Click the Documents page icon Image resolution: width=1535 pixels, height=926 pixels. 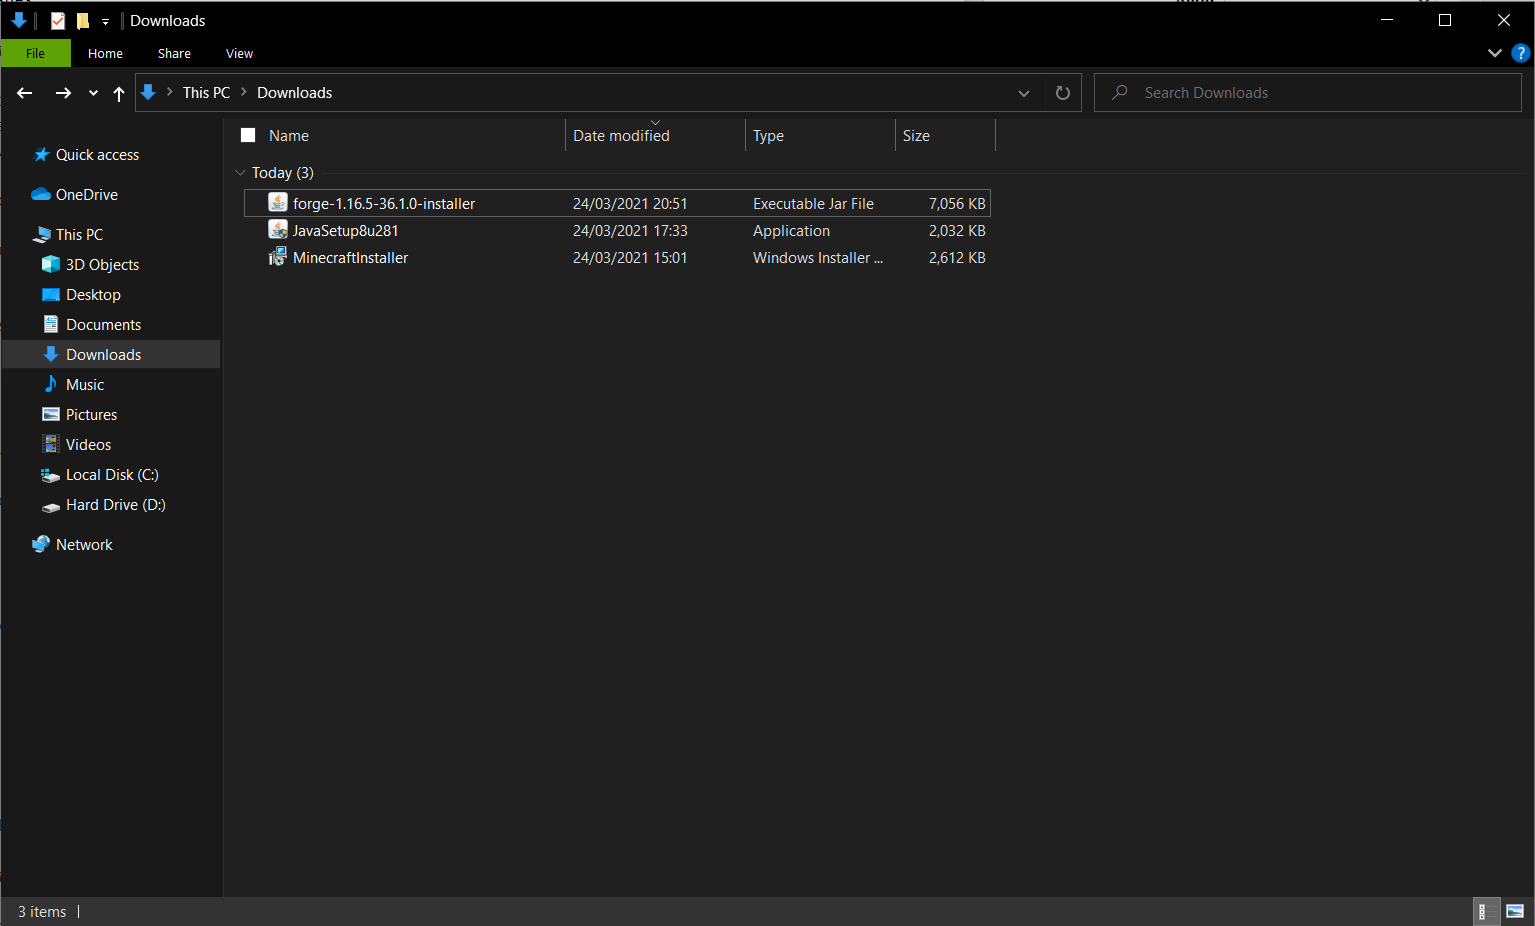click(51, 324)
